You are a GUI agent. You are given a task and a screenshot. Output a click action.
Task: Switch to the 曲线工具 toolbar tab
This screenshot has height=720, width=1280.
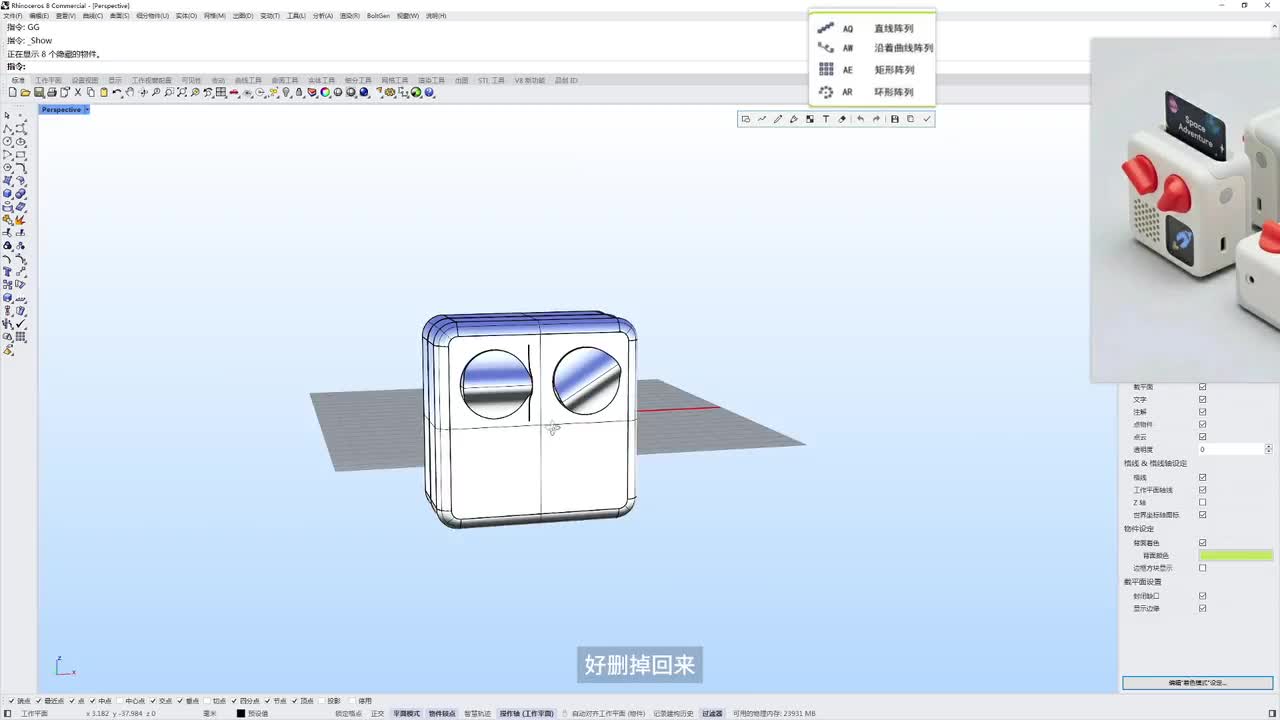[x=248, y=80]
